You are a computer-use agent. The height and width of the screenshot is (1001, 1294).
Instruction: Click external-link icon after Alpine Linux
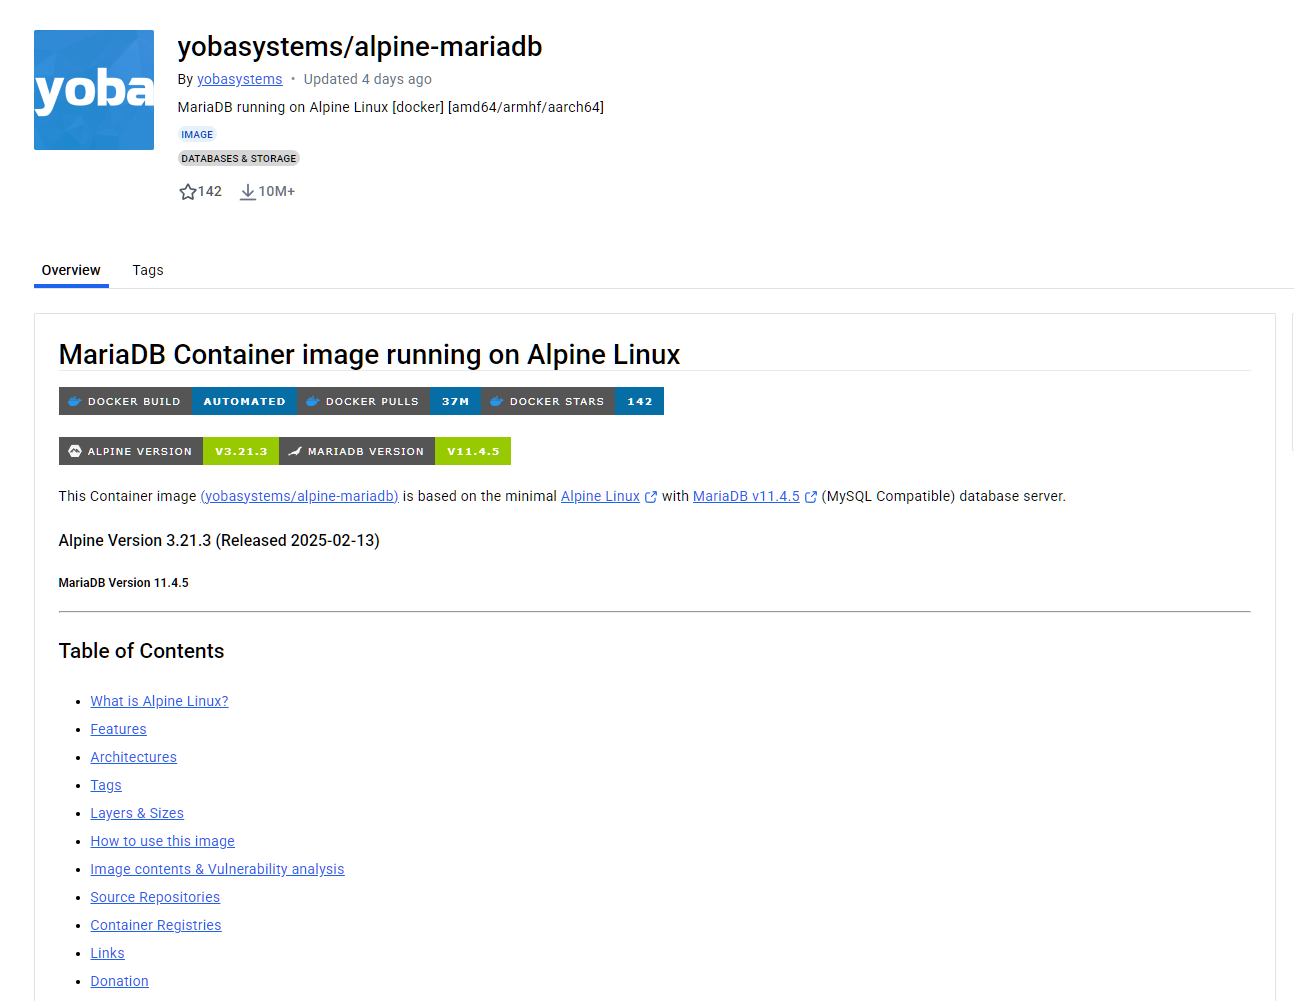[x=651, y=497]
